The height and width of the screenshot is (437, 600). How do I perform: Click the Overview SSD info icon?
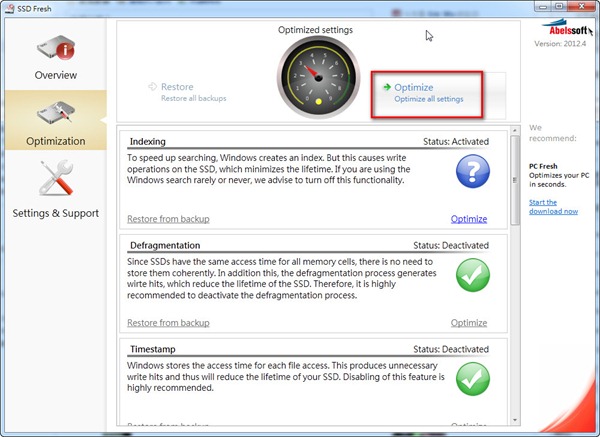pos(56,47)
